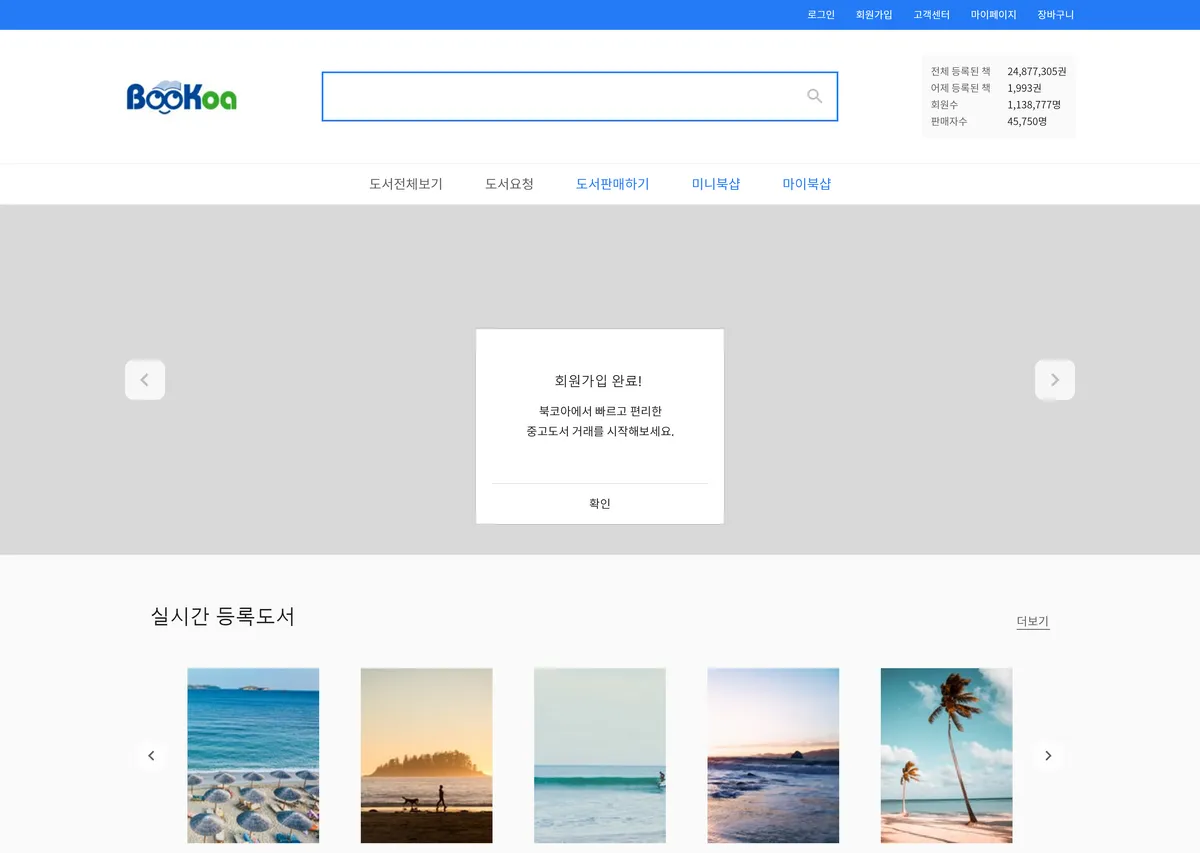The image size is (1200, 853).
Task: Select the 도서요청 menu item
Action: point(509,184)
